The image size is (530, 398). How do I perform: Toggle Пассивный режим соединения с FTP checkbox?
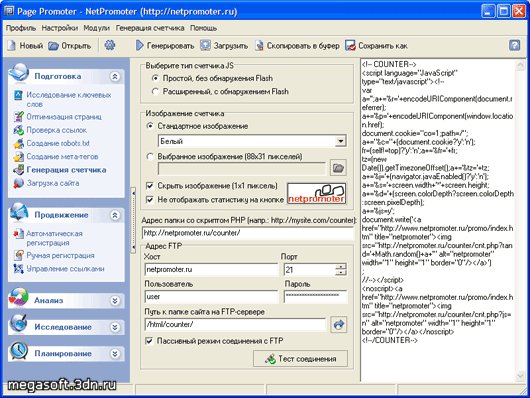click(149, 341)
